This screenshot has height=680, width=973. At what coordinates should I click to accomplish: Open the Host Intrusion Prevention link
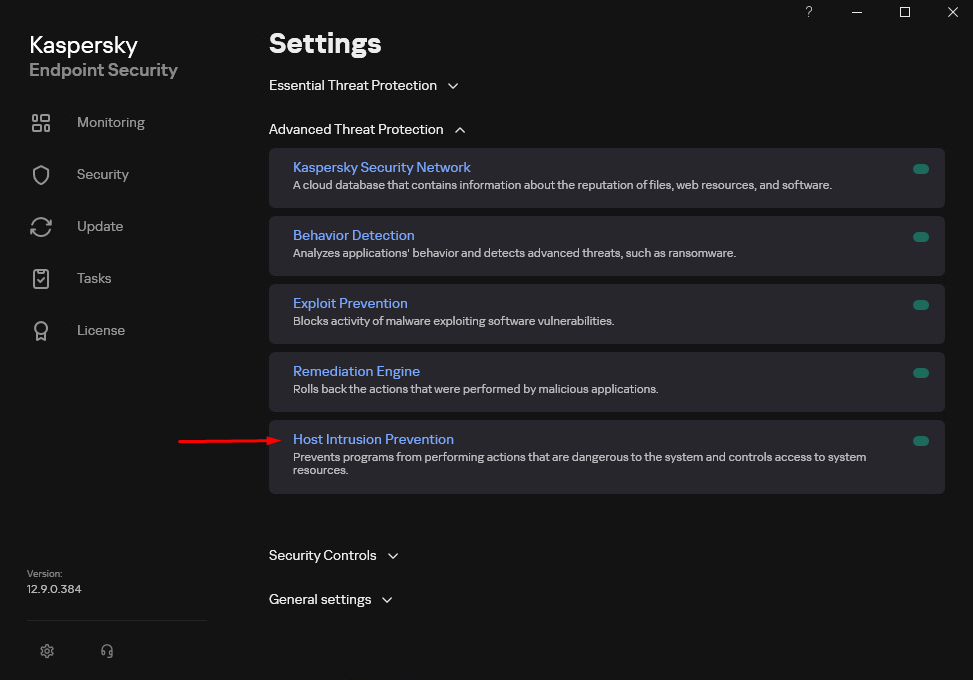(373, 439)
